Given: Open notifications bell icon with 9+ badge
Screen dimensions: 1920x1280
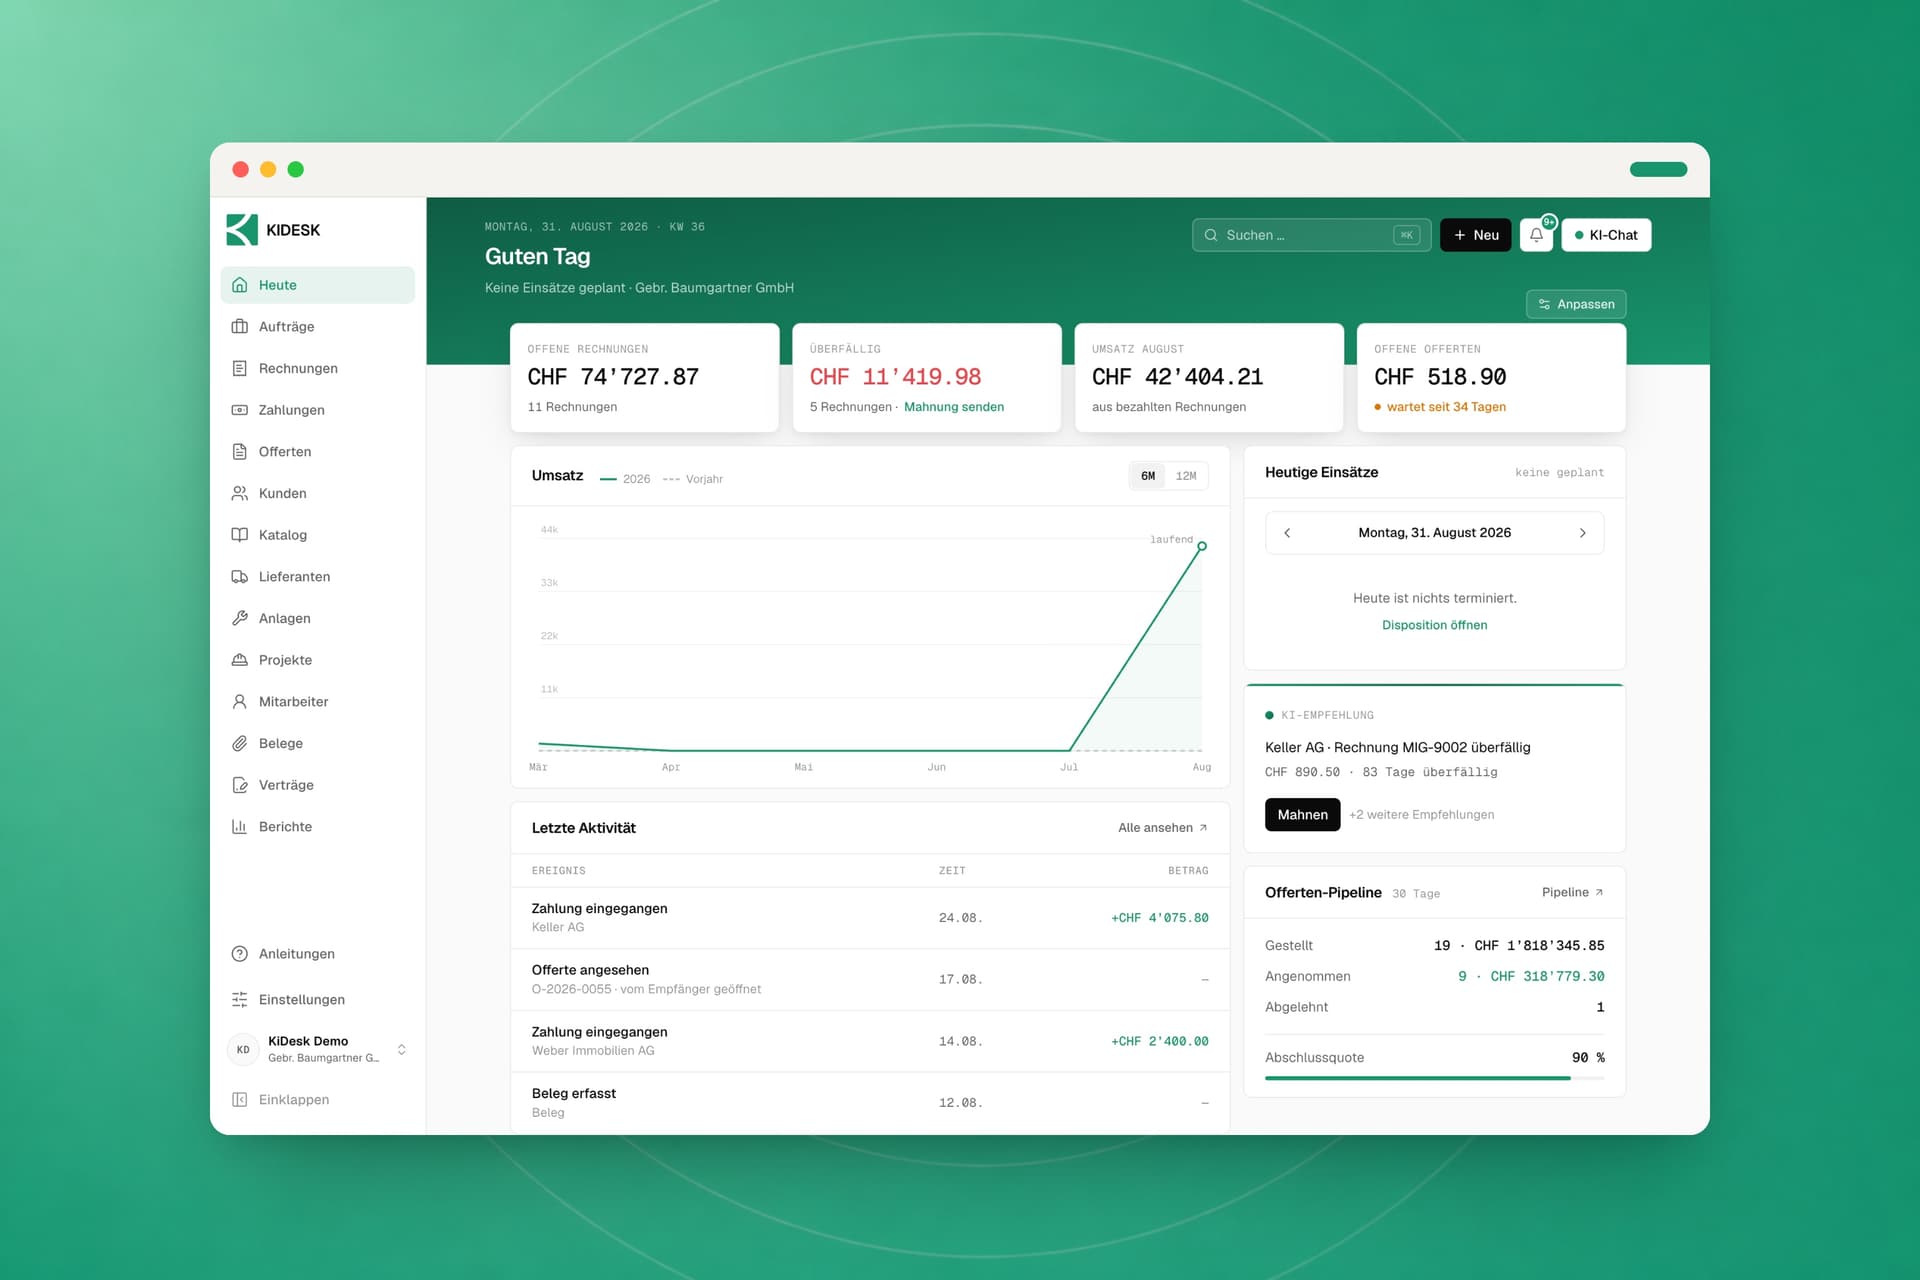Looking at the screenshot, I should coord(1536,235).
